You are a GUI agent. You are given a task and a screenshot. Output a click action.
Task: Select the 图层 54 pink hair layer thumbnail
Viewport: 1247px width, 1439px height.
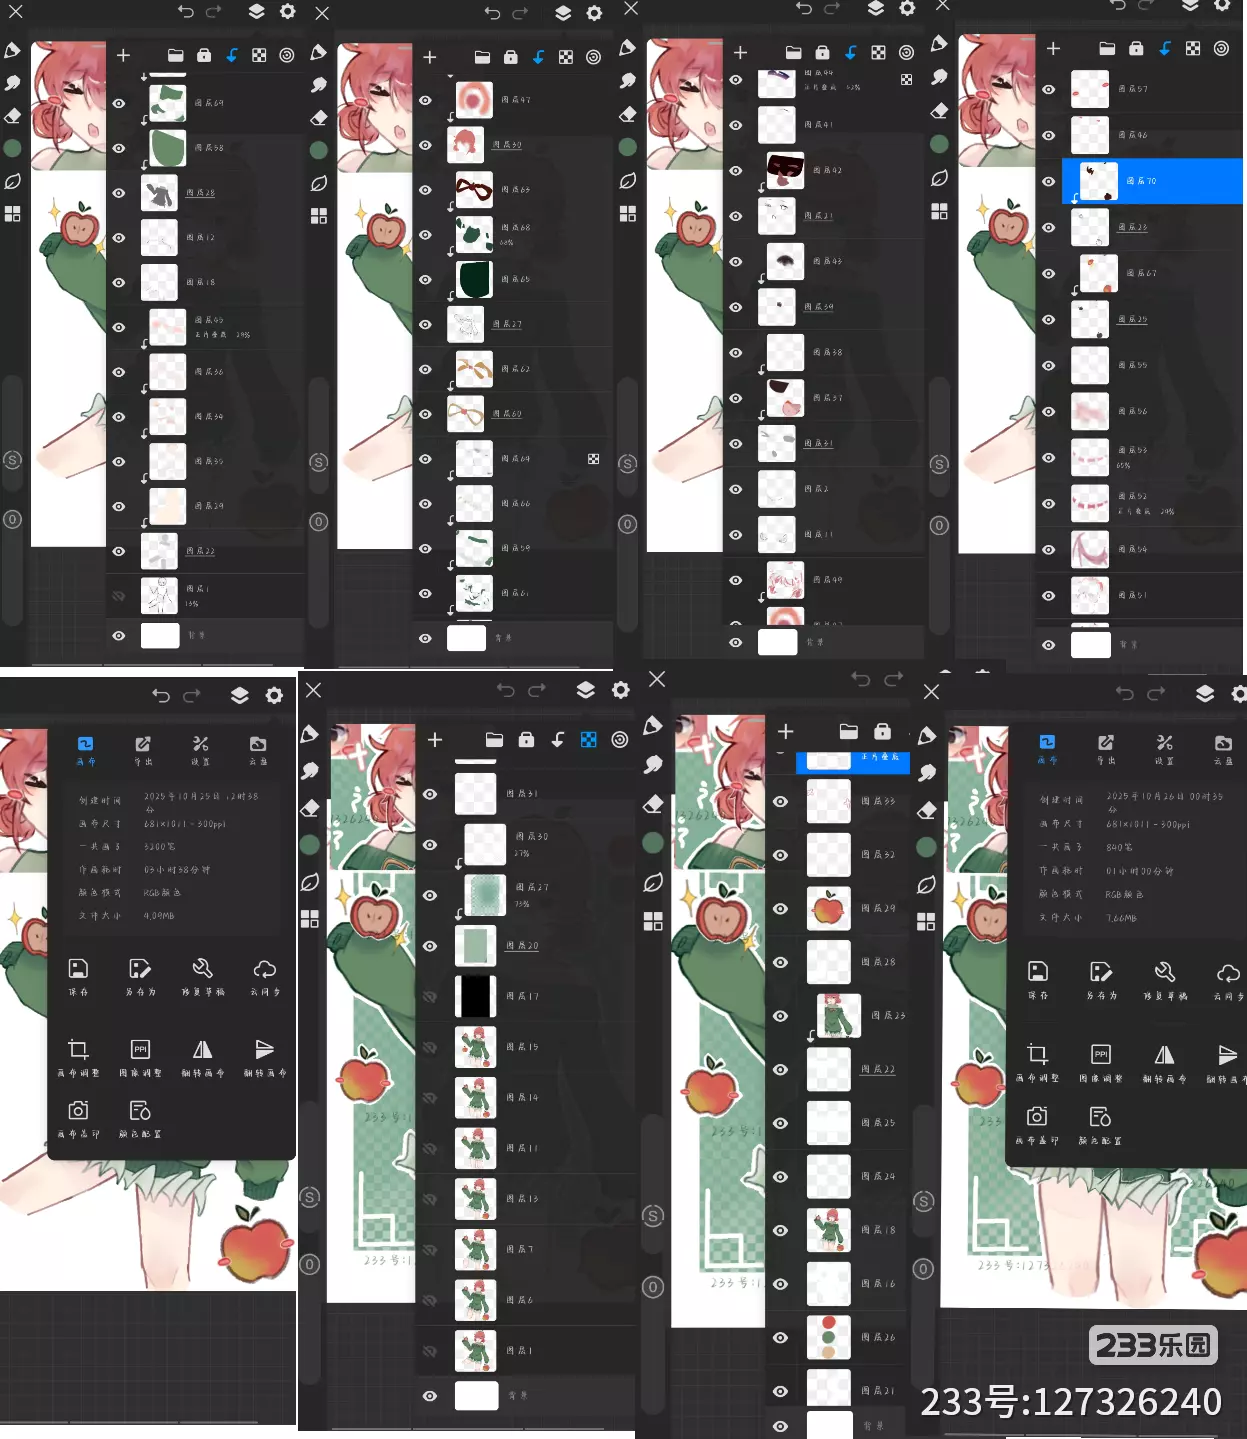pyautogui.click(x=1090, y=549)
